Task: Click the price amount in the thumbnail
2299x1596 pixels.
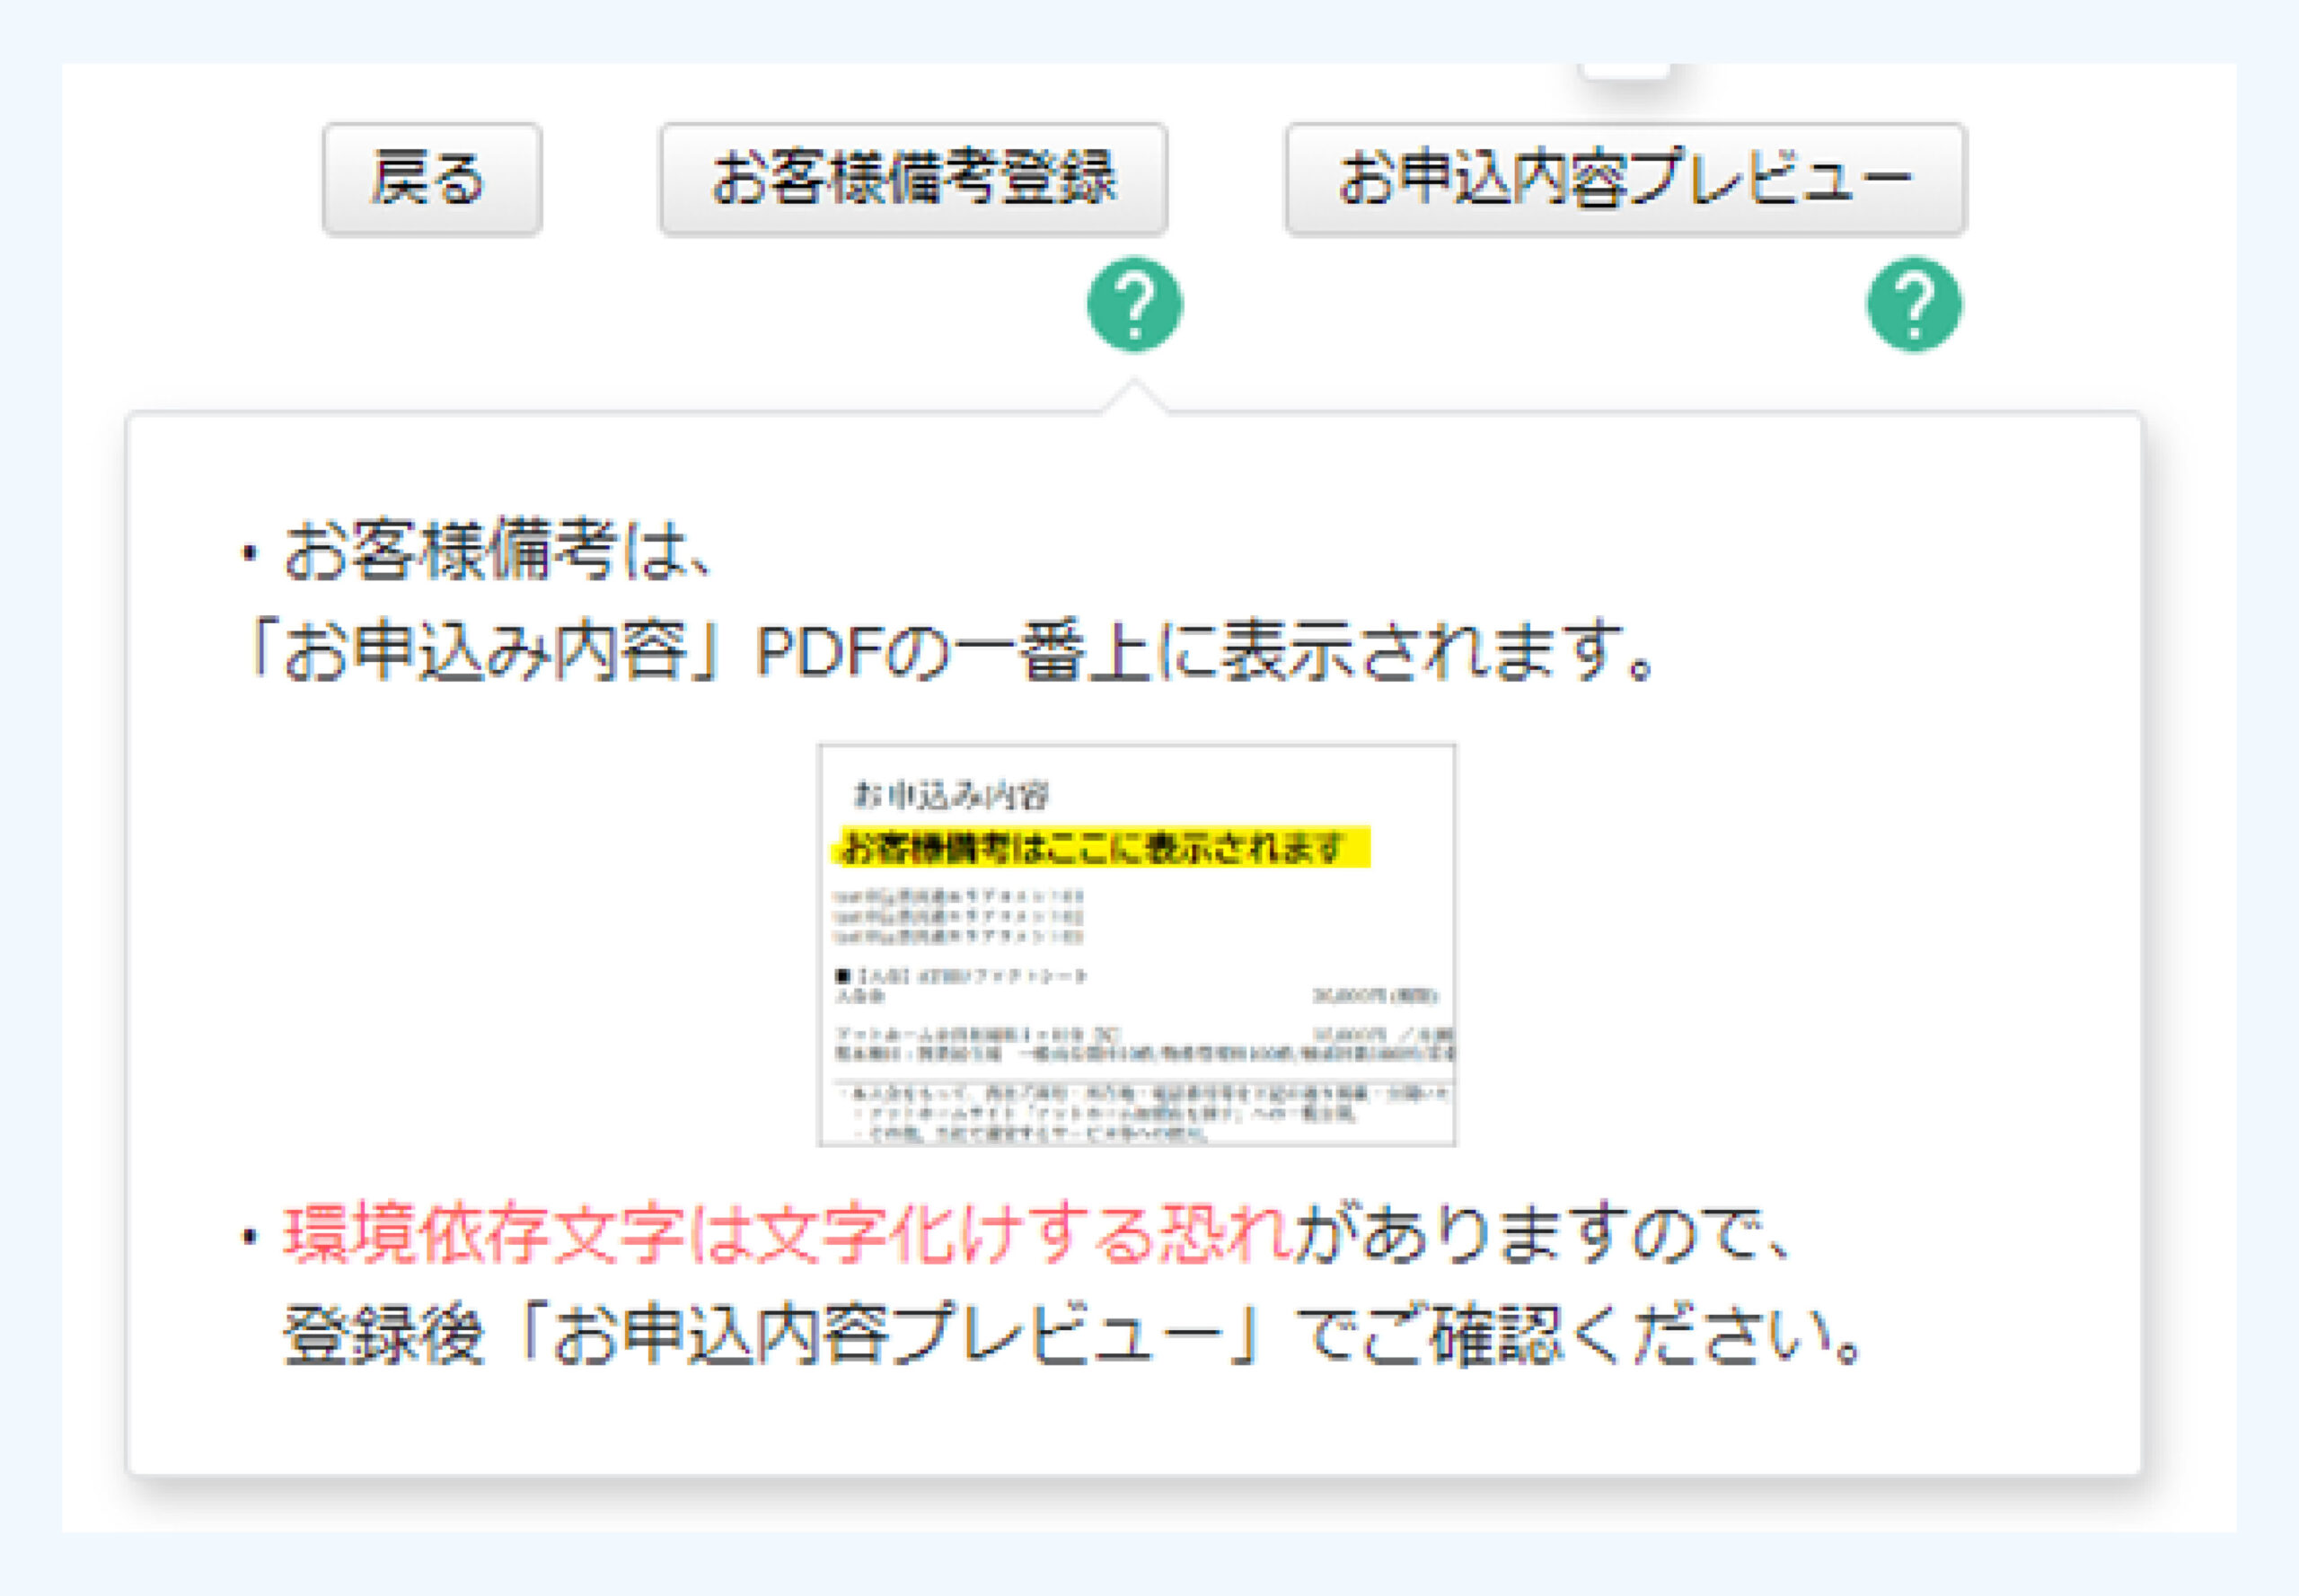Action: [1374, 995]
